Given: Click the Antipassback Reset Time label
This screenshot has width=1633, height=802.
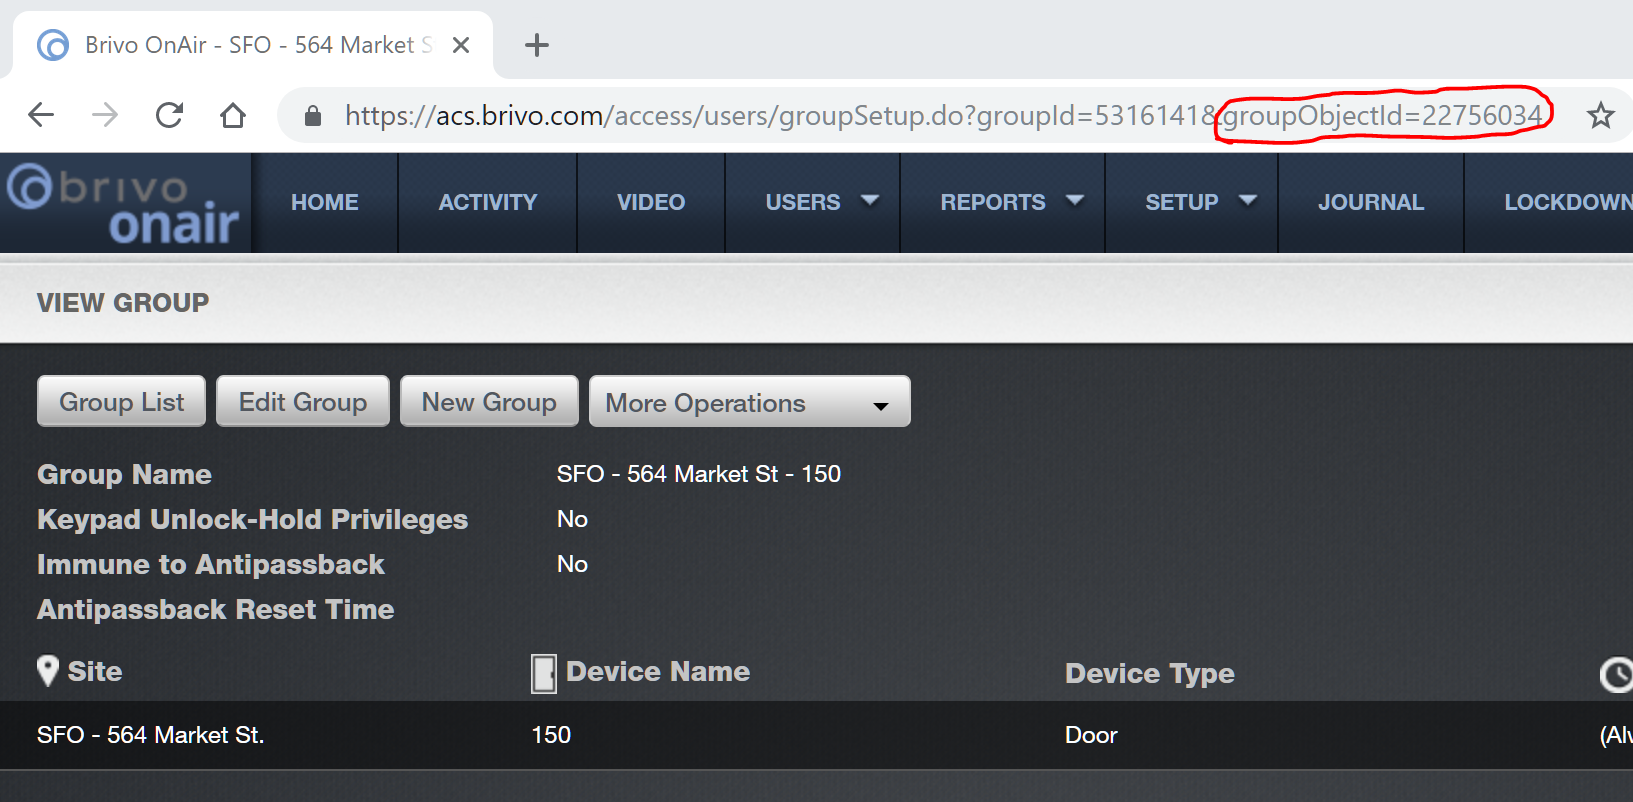Looking at the screenshot, I should pyautogui.click(x=216, y=609).
